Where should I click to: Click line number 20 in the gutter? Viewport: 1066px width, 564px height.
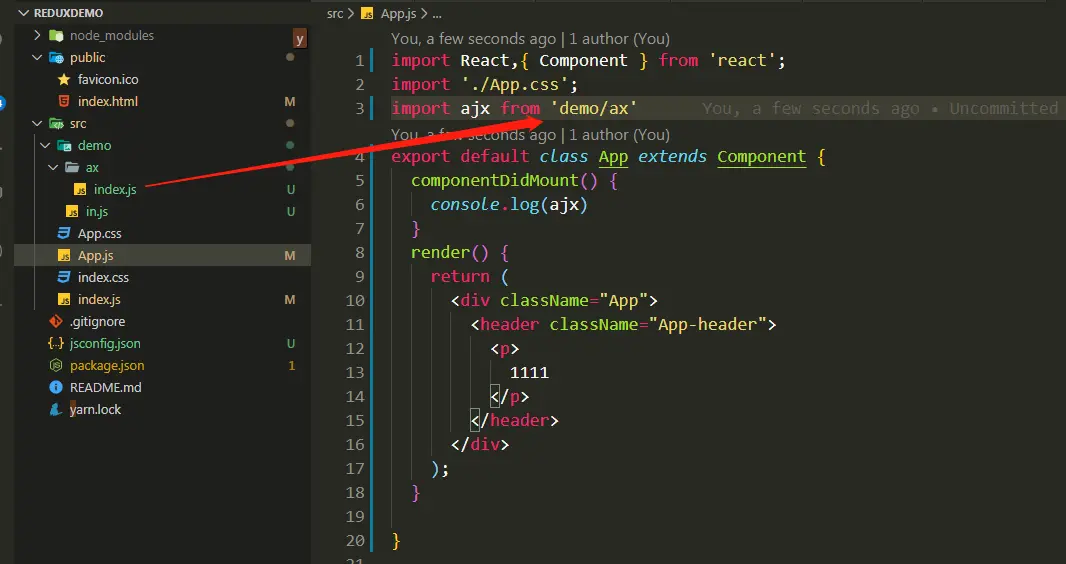356,542
